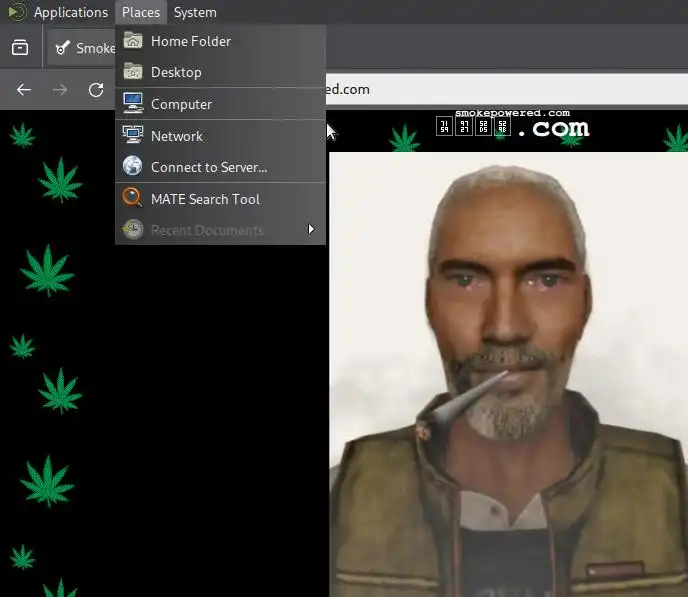Switch to the Smoke browser tab
The image size is (688, 597).
[82, 48]
